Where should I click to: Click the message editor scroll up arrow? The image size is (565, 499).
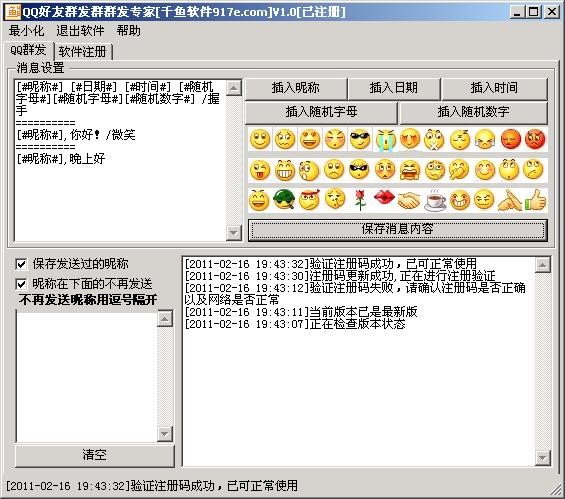click(234, 88)
